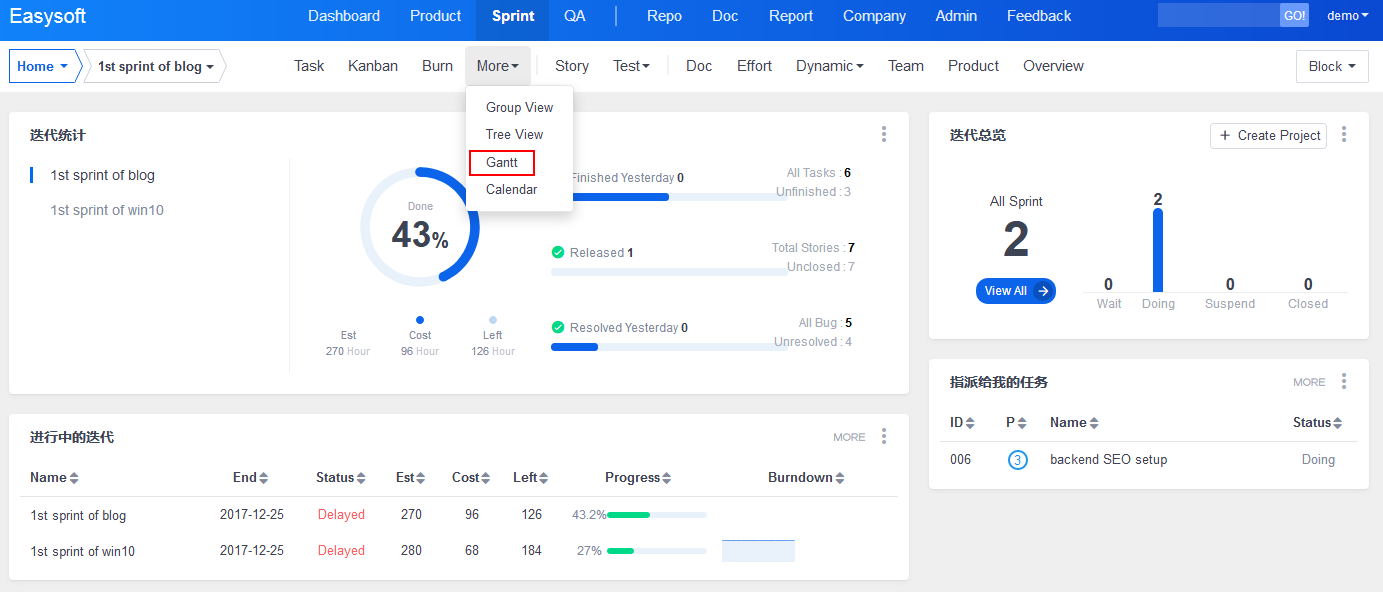Click the 1st sprint of win10 burndown chart
The image size is (1383, 592).
tap(758, 551)
